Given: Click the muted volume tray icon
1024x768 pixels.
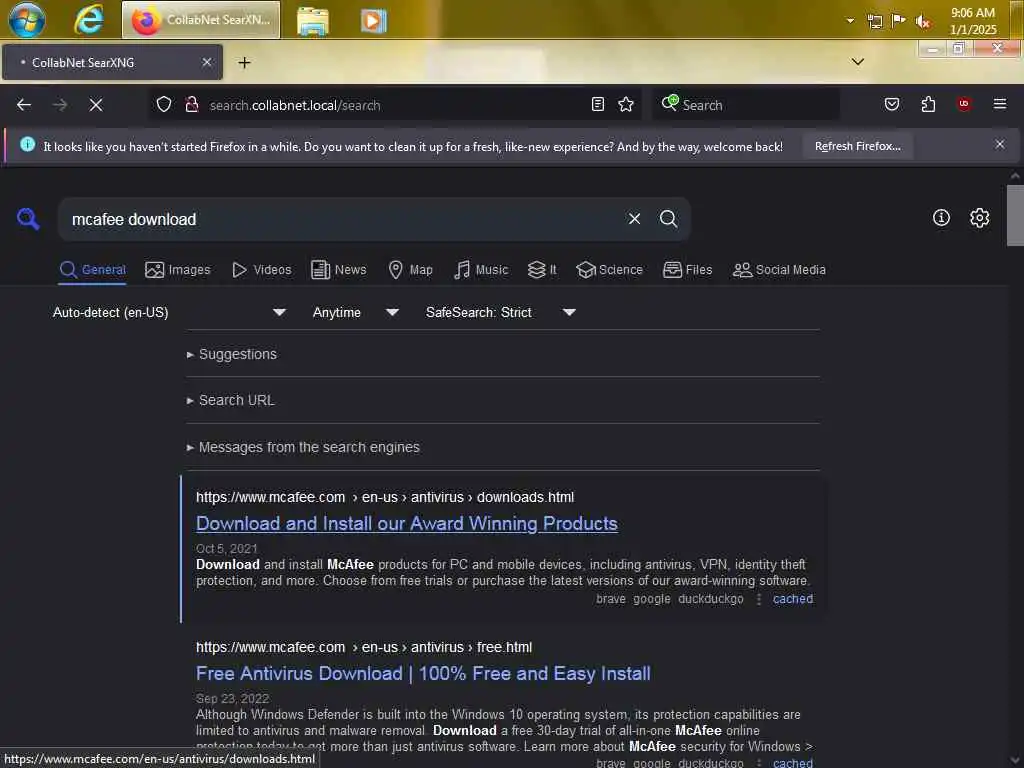Looking at the screenshot, I should click(x=922, y=22).
